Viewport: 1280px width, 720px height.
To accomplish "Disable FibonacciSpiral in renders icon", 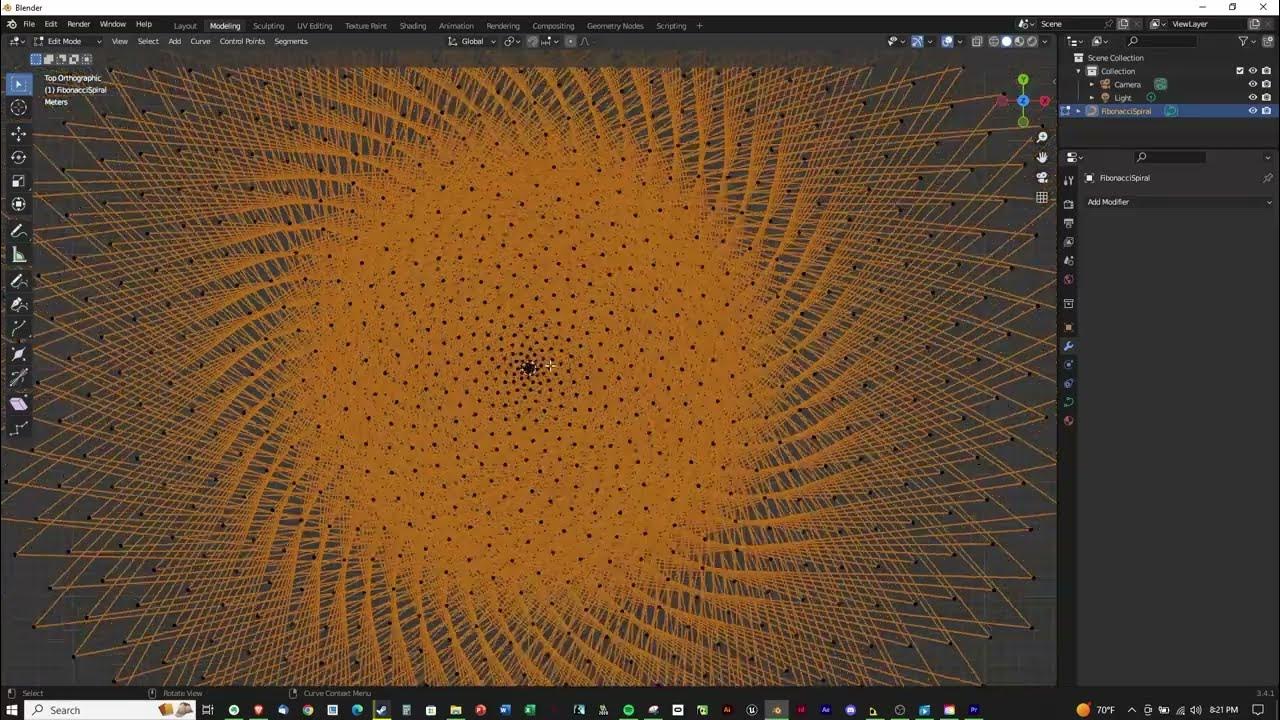I will (x=1266, y=111).
